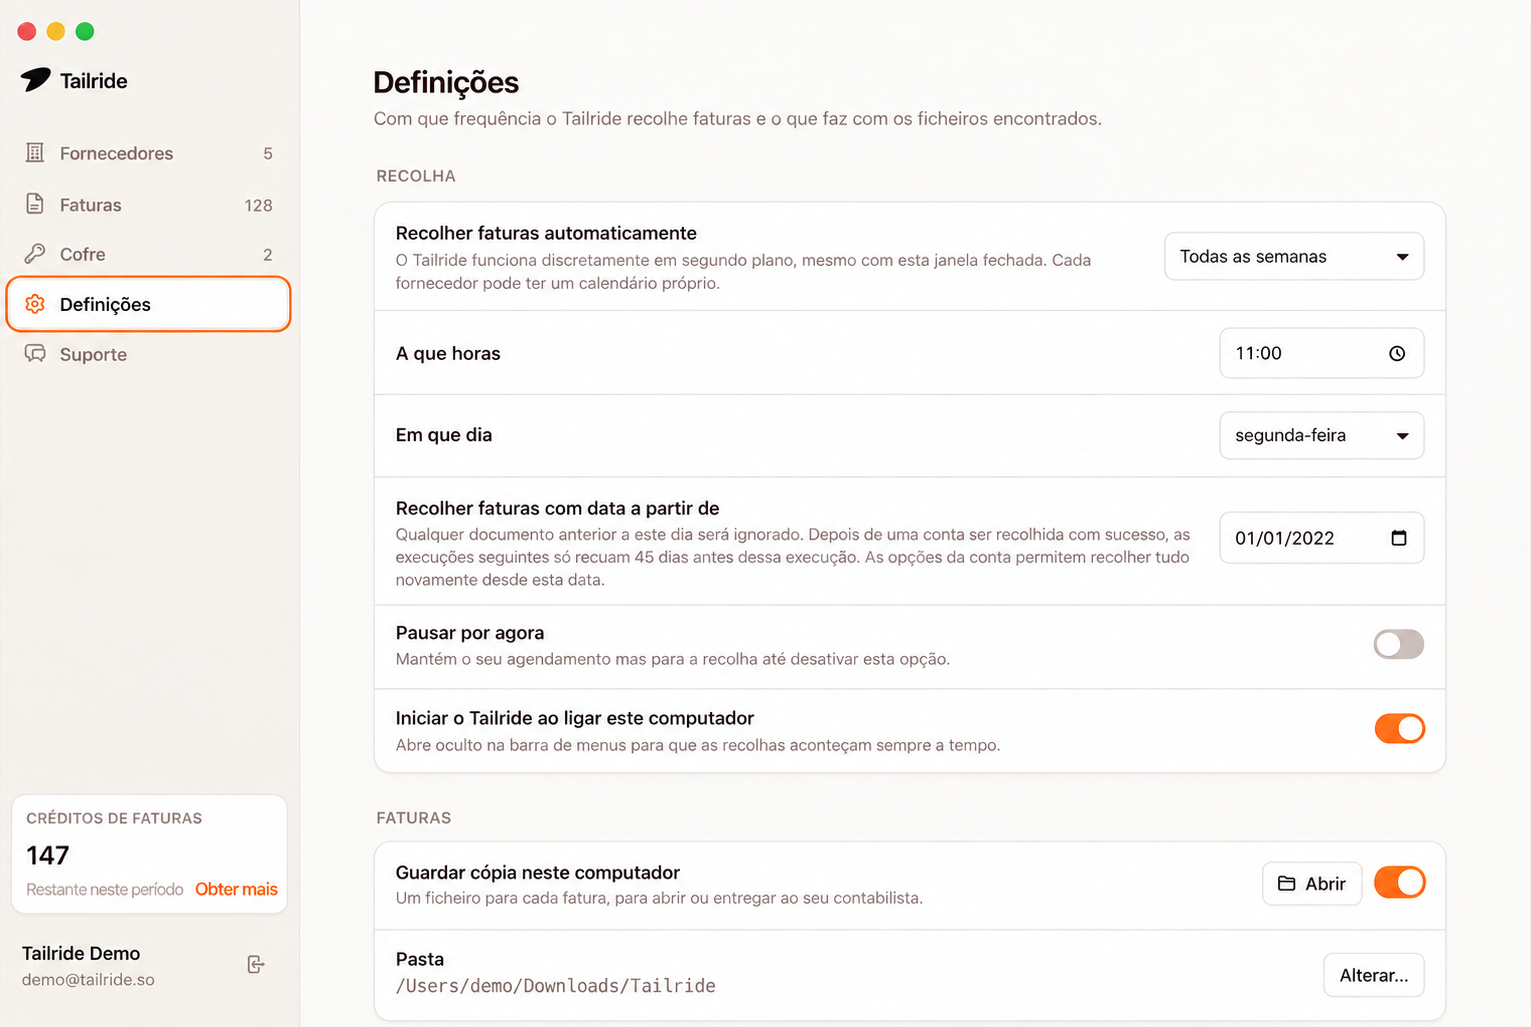
Task: Open the Cofre section
Action: pyautogui.click(x=148, y=254)
